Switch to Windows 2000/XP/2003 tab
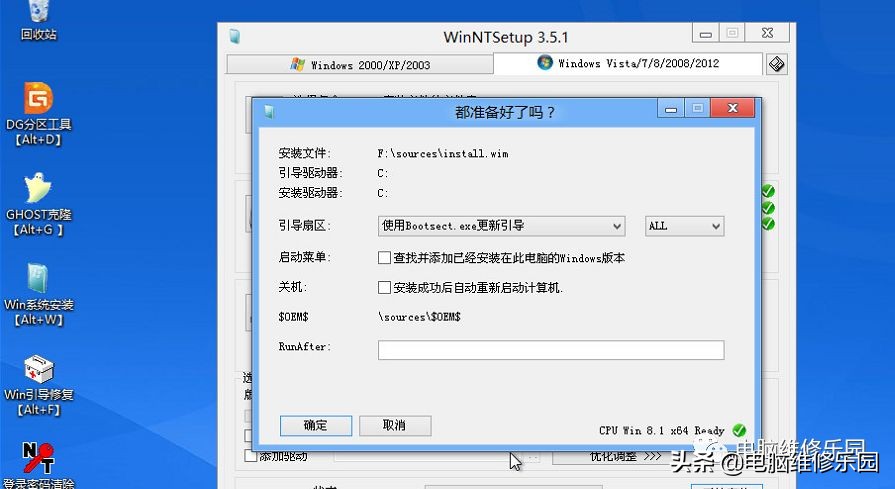The height and width of the screenshot is (489, 895). pyautogui.click(x=360, y=64)
